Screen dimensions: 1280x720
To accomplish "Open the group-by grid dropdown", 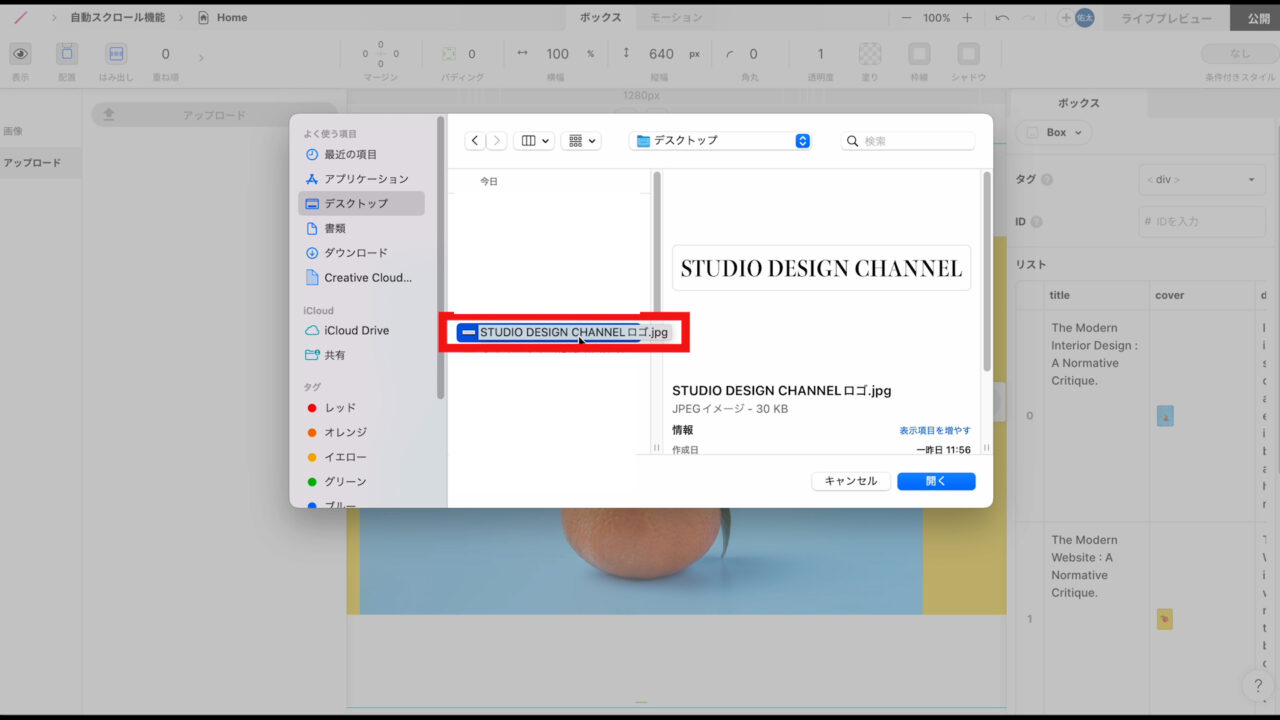I will pyautogui.click(x=581, y=141).
